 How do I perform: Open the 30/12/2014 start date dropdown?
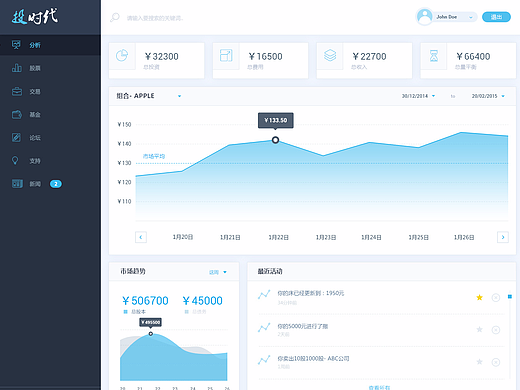click(x=433, y=96)
